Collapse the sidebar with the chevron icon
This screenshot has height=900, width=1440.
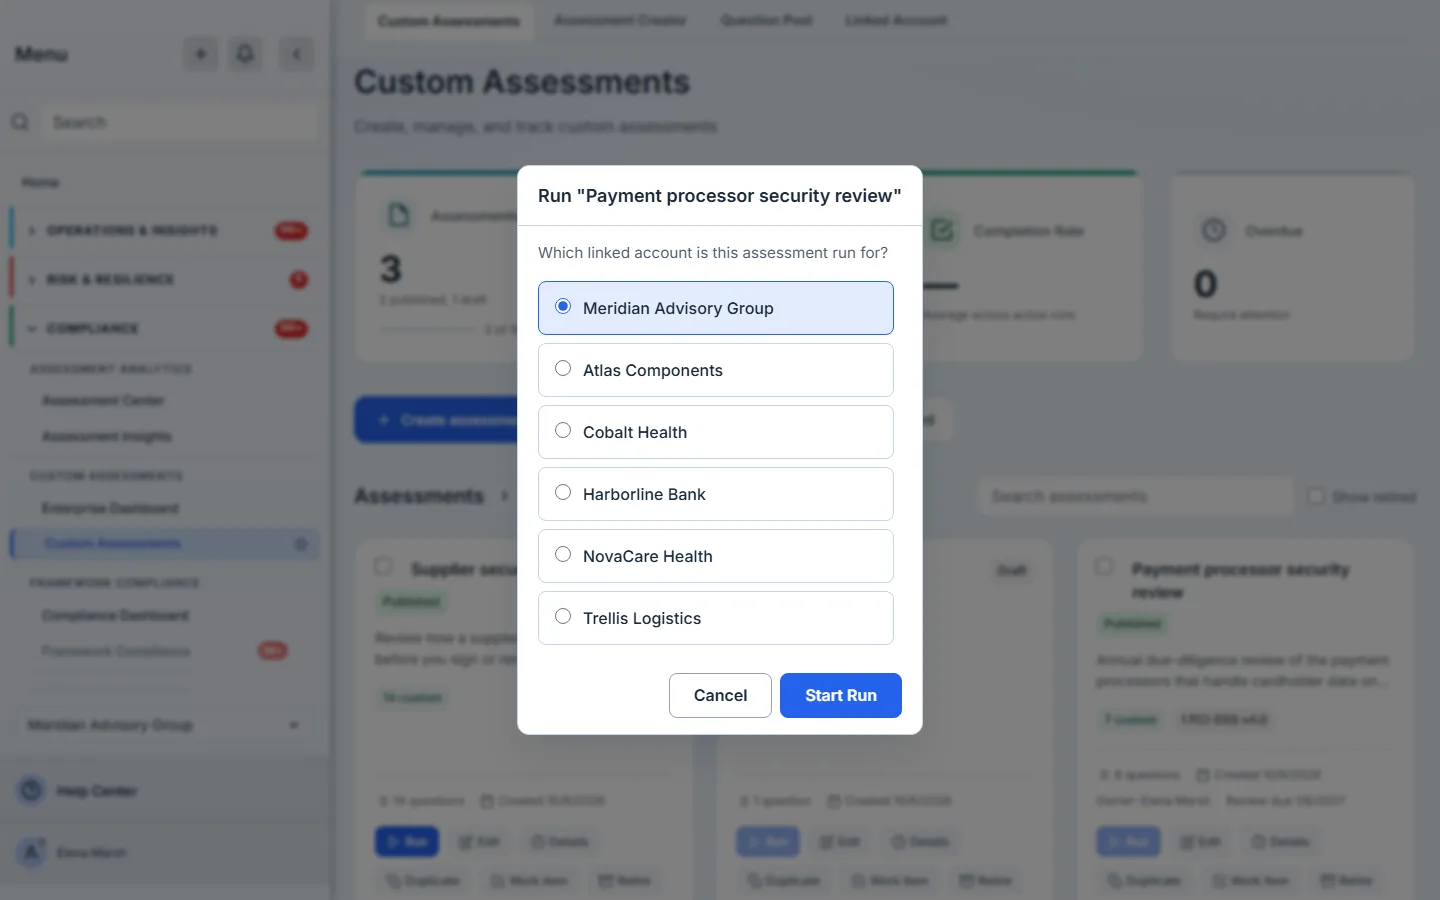(x=296, y=54)
